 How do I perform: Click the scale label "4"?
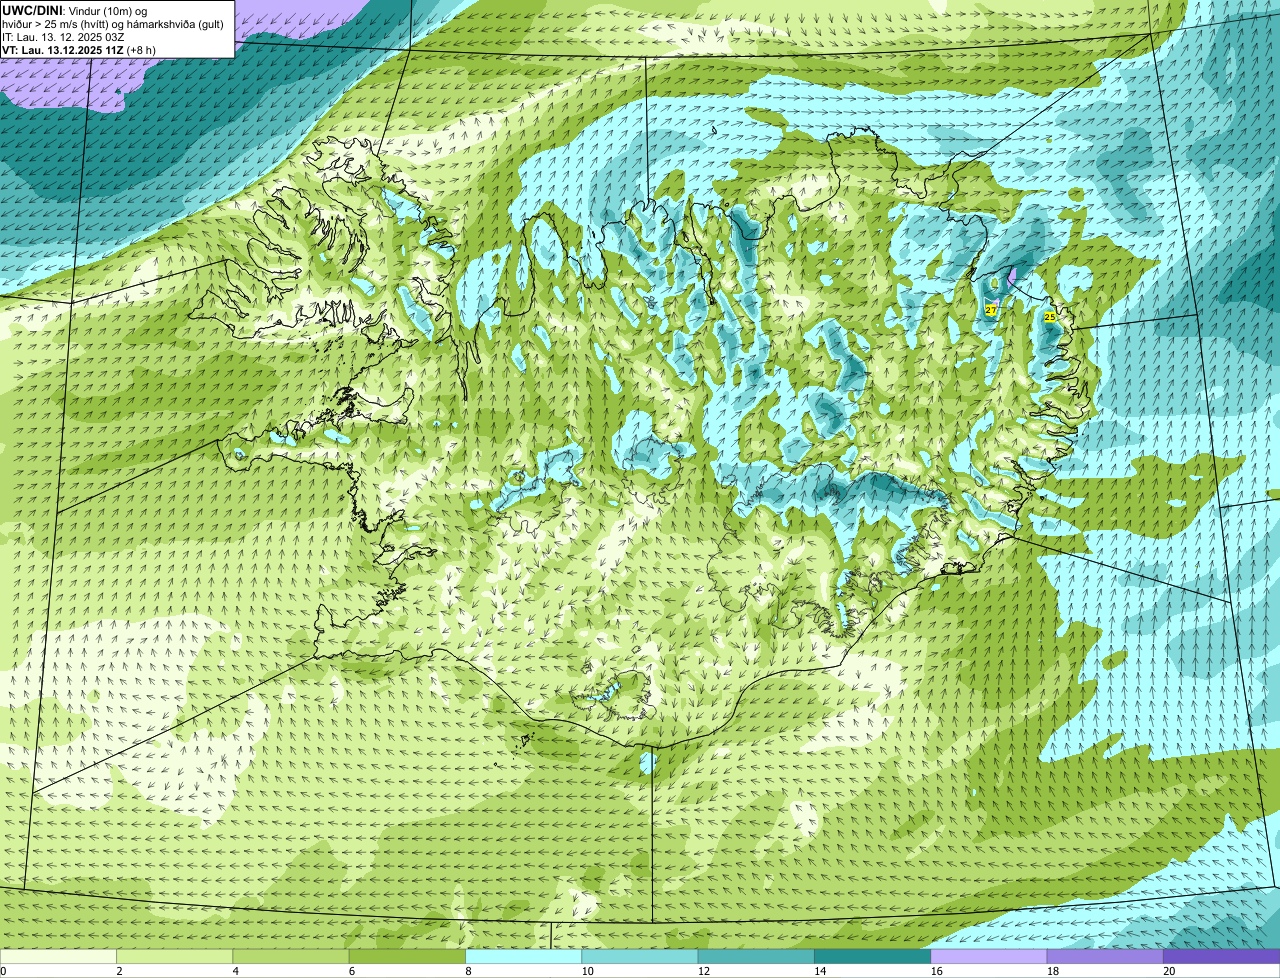coord(235,971)
